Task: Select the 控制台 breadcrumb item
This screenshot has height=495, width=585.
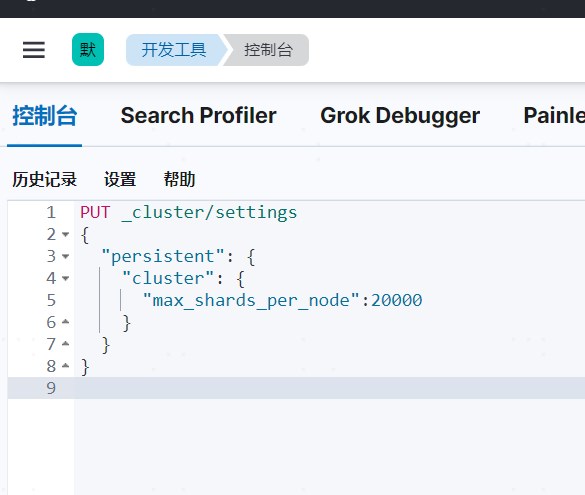Action: pos(268,50)
